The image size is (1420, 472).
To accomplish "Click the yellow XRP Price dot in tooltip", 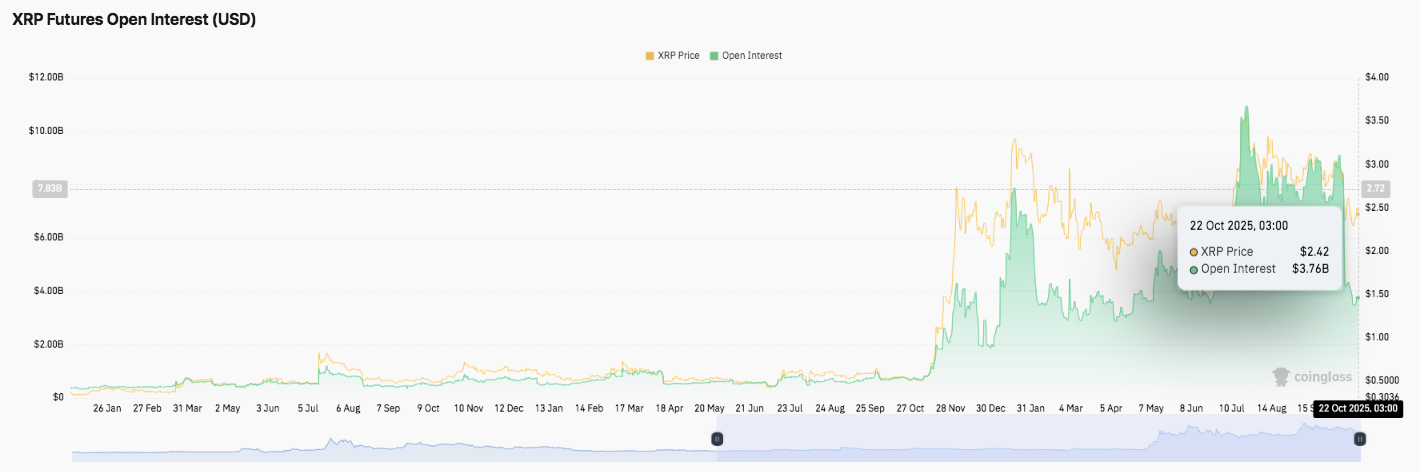I will [x=1194, y=252].
